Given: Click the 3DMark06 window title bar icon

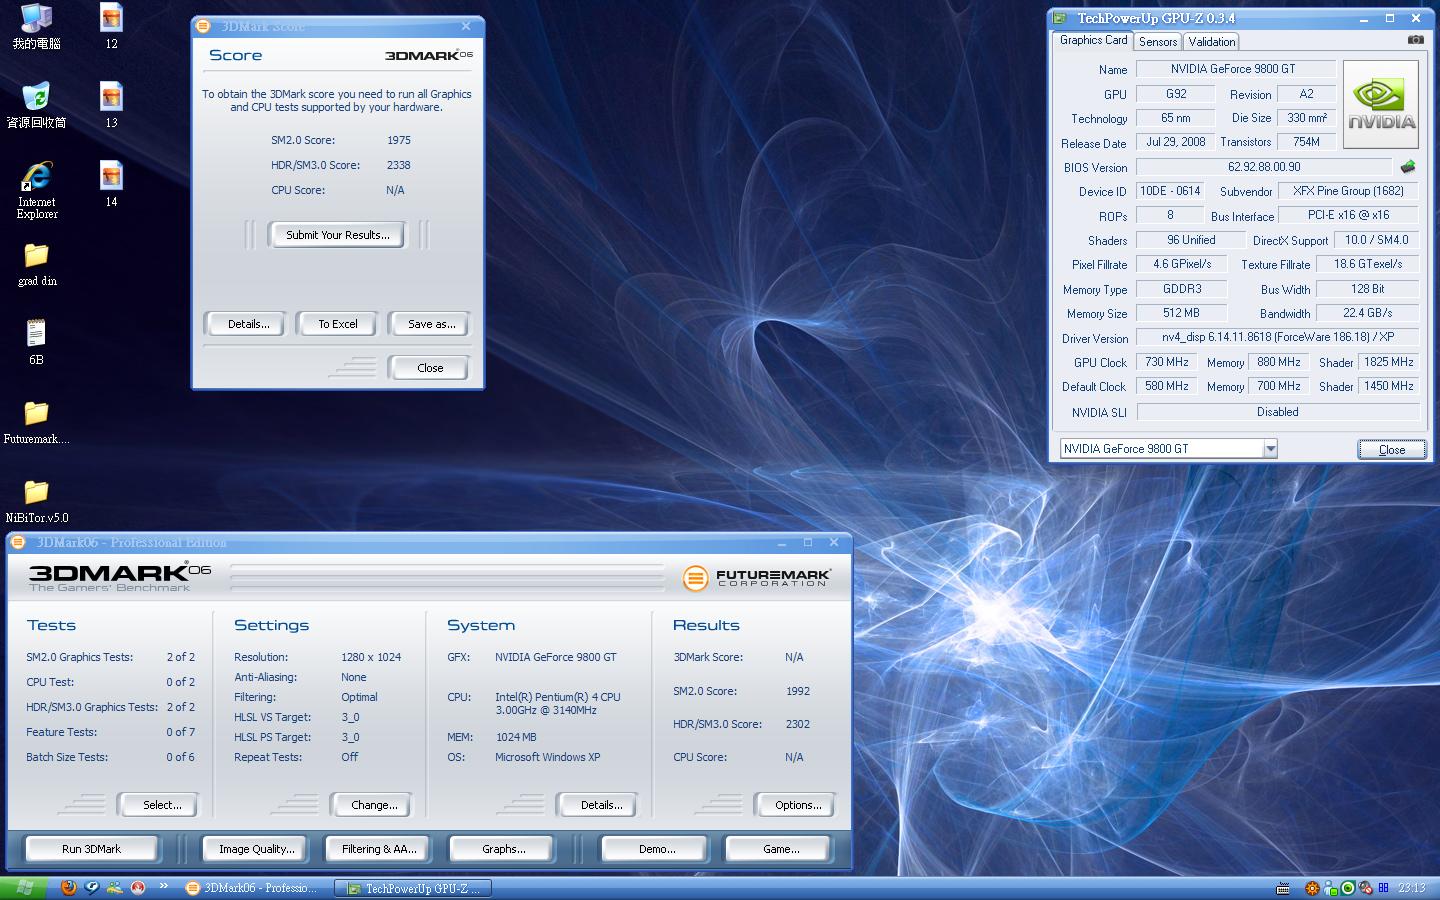Looking at the screenshot, I should pos(18,542).
